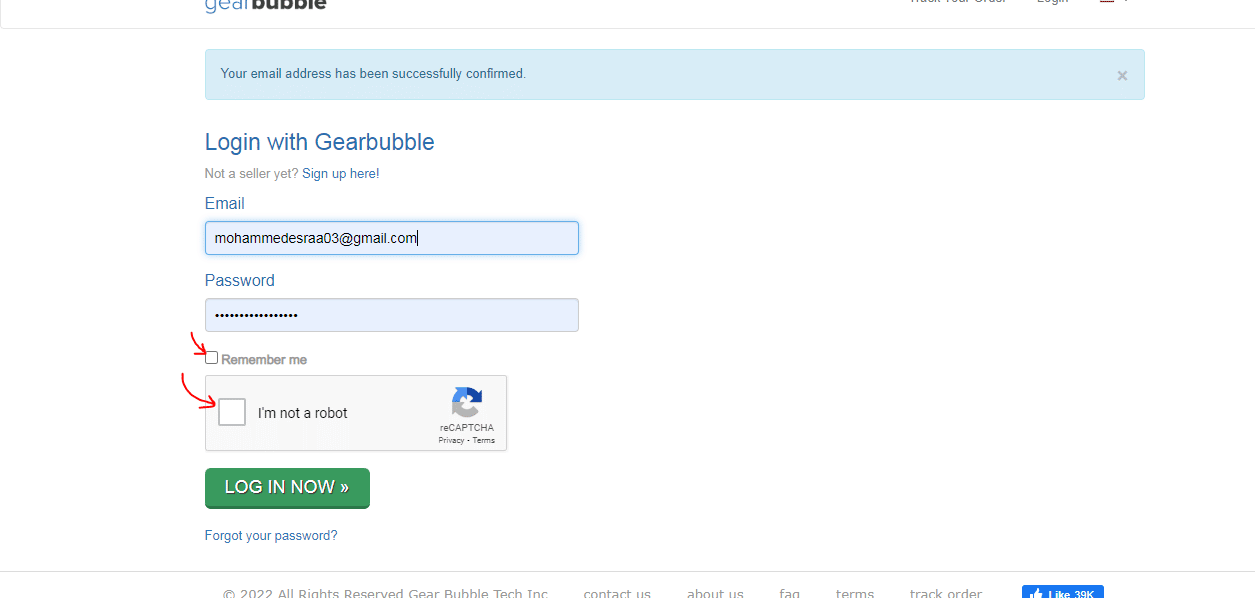The image size is (1255, 598).
Task: Open the Sign up here! link
Action: pyautogui.click(x=341, y=173)
